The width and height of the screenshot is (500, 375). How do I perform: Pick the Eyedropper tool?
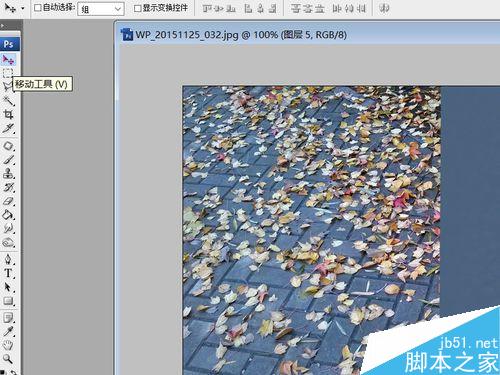click(8, 331)
